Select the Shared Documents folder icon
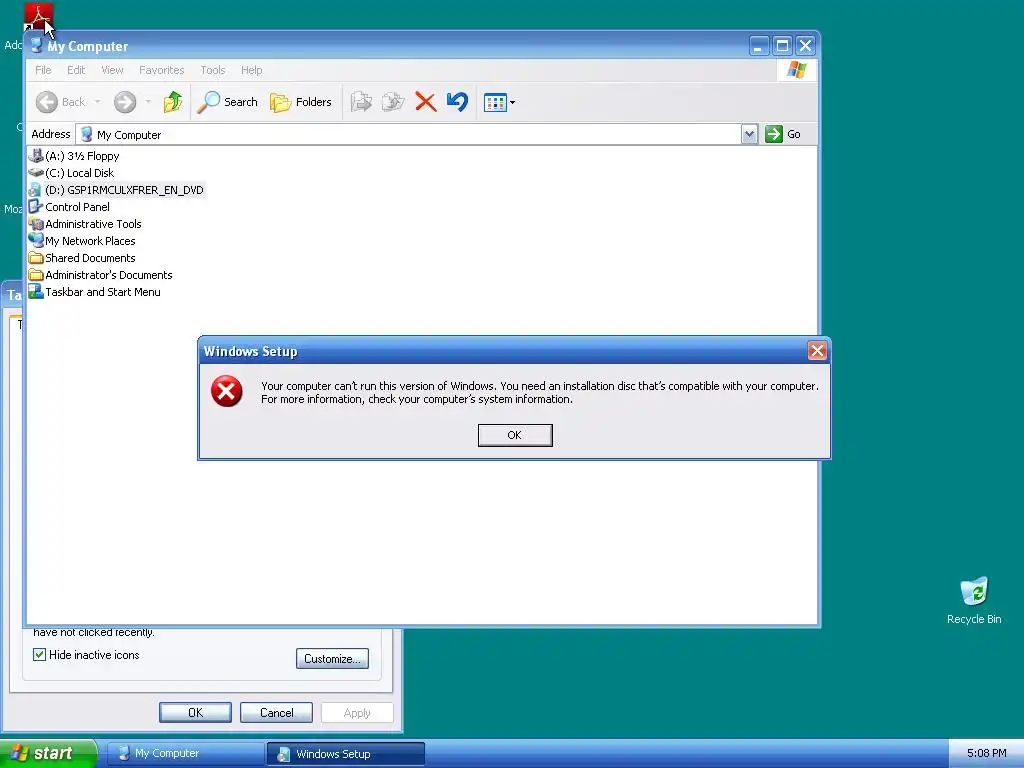Image resolution: width=1024 pixels, height=768 pixels. [x=36, y=258]
